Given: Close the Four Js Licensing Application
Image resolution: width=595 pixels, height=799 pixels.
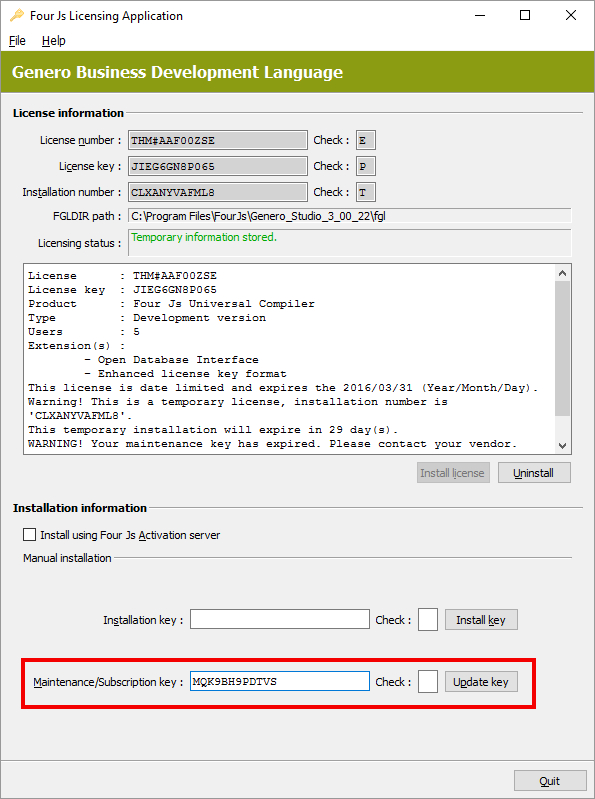Looking at the screenshot, I should pyautogui.click(x=571, y=15).
